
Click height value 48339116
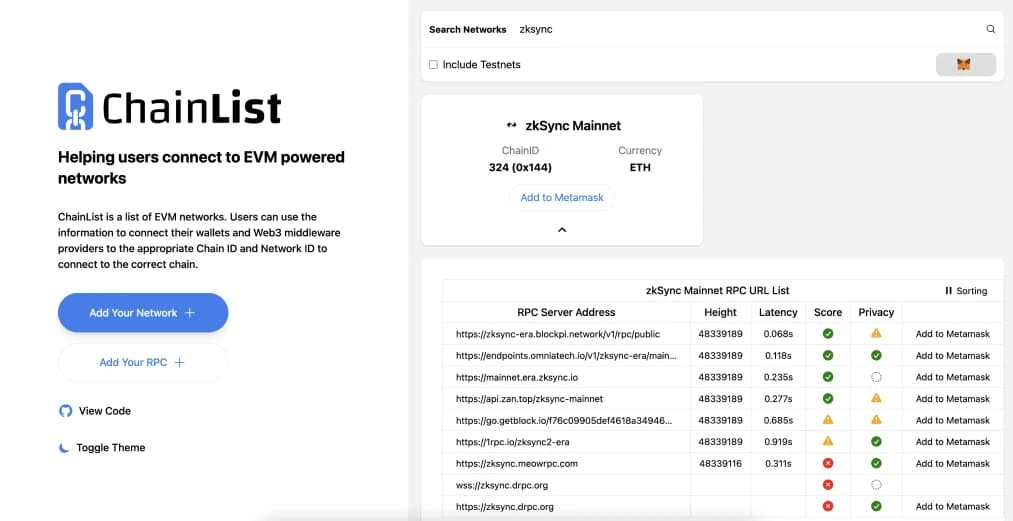click(x=720, y=463)
